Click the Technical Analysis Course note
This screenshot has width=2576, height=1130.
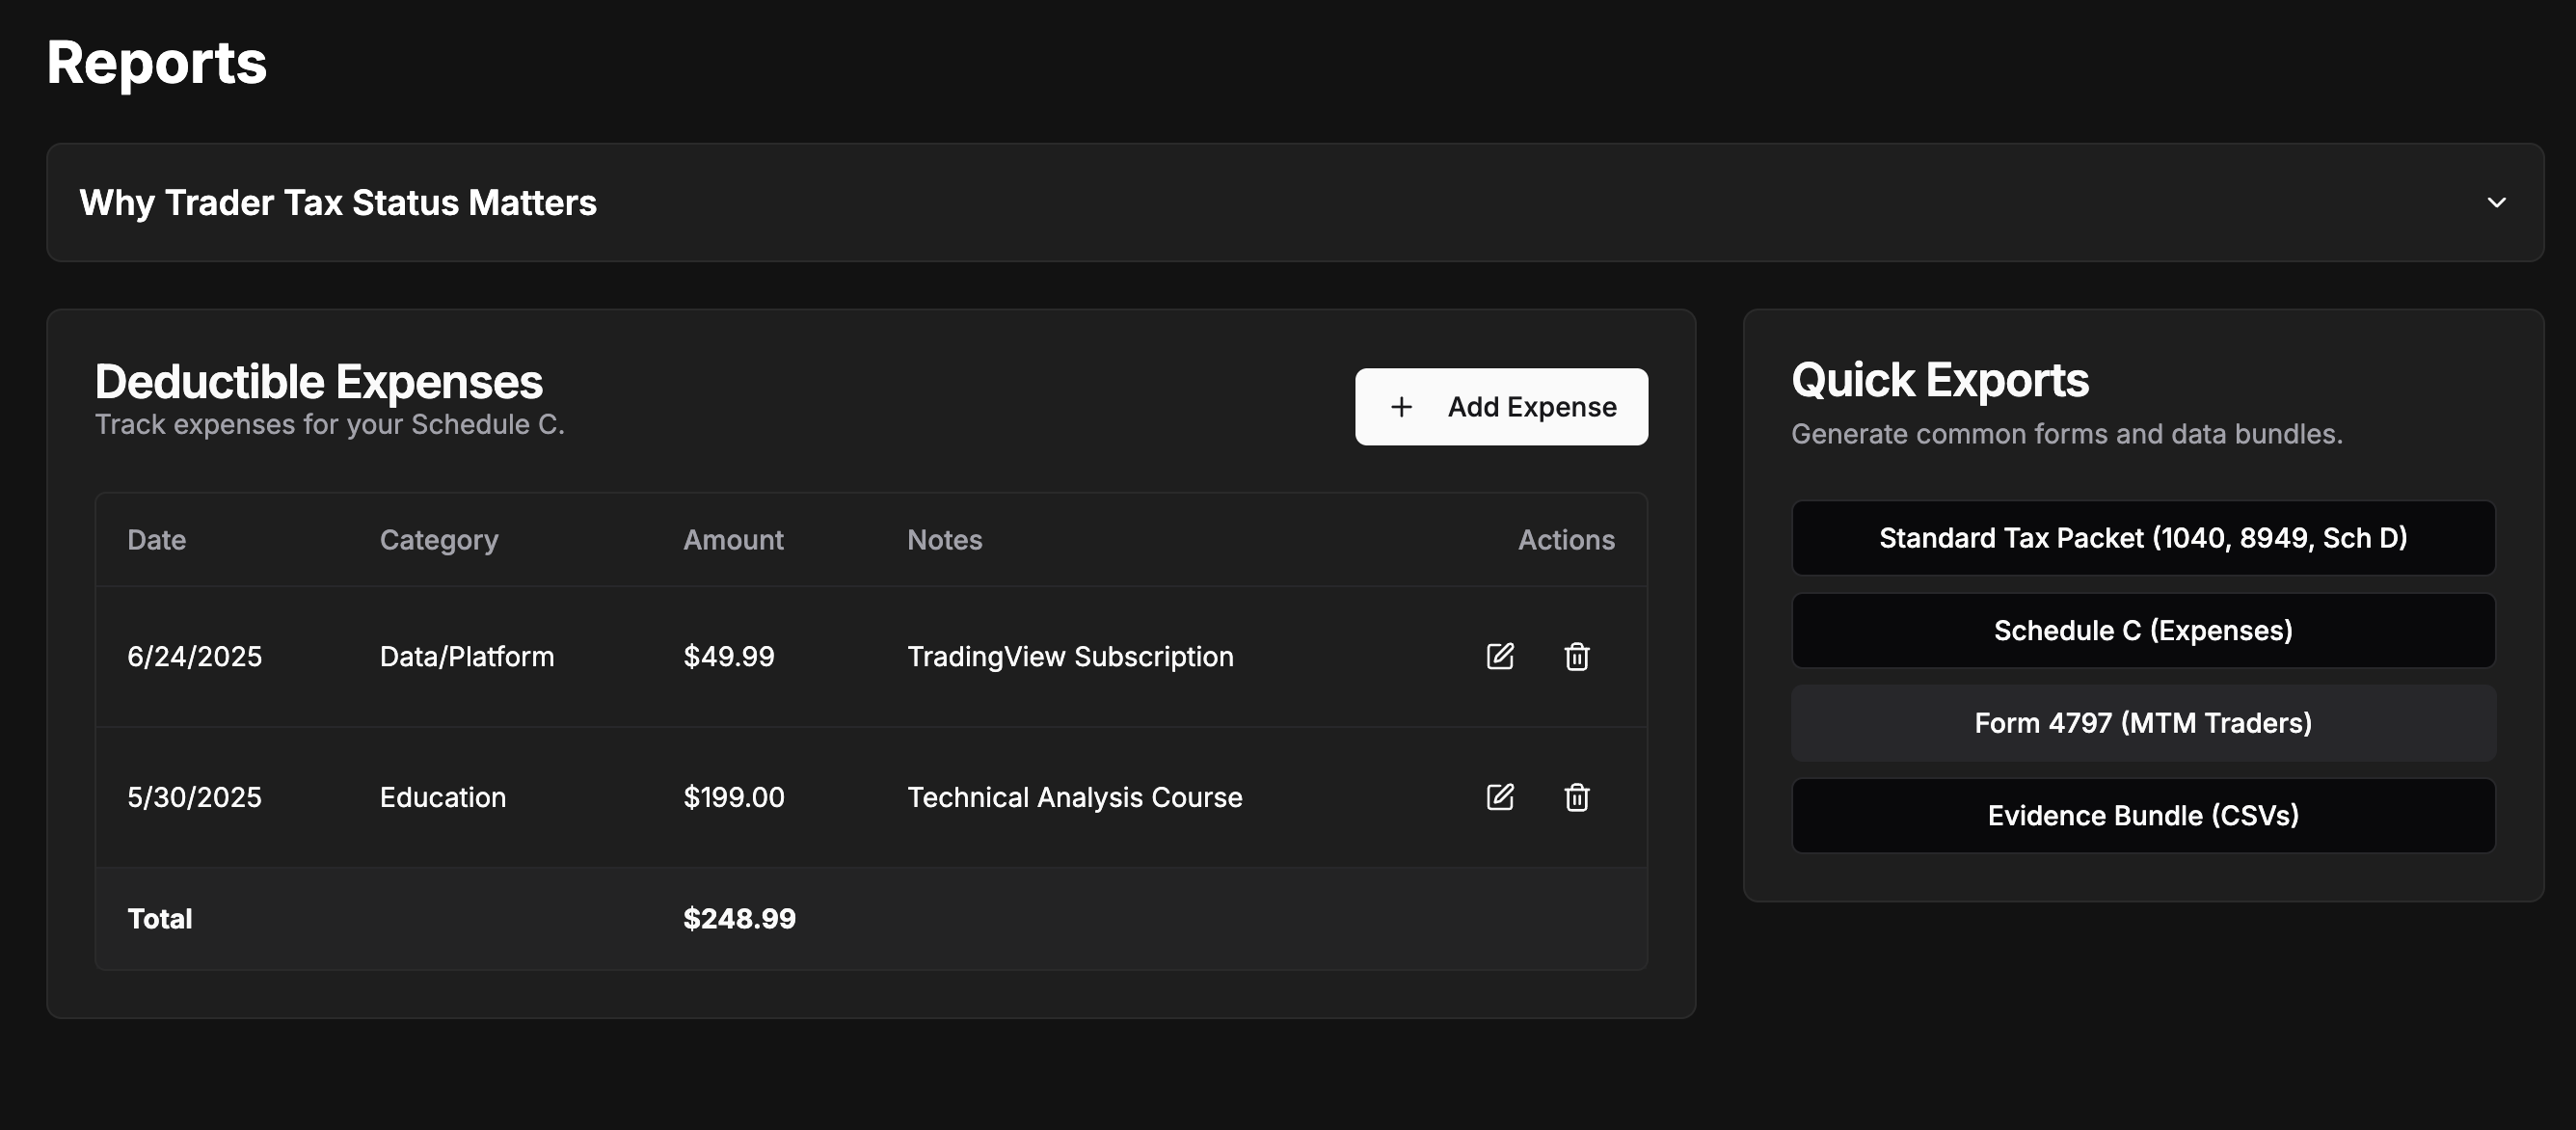[x=1075, y=797]
